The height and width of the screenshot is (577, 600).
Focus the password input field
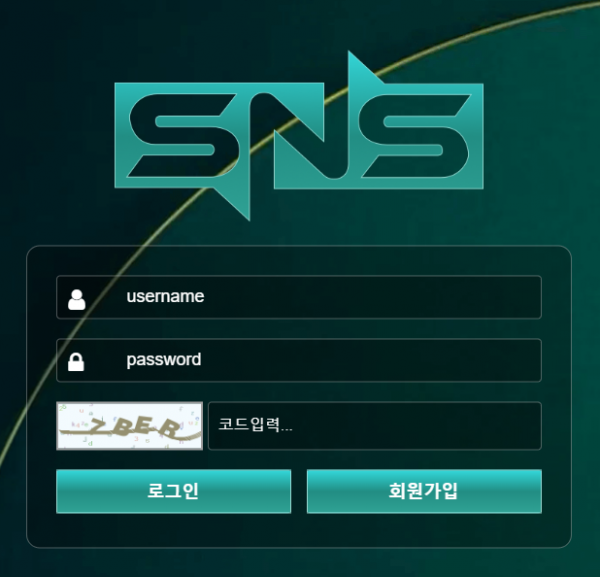click(x=299, y=360)
